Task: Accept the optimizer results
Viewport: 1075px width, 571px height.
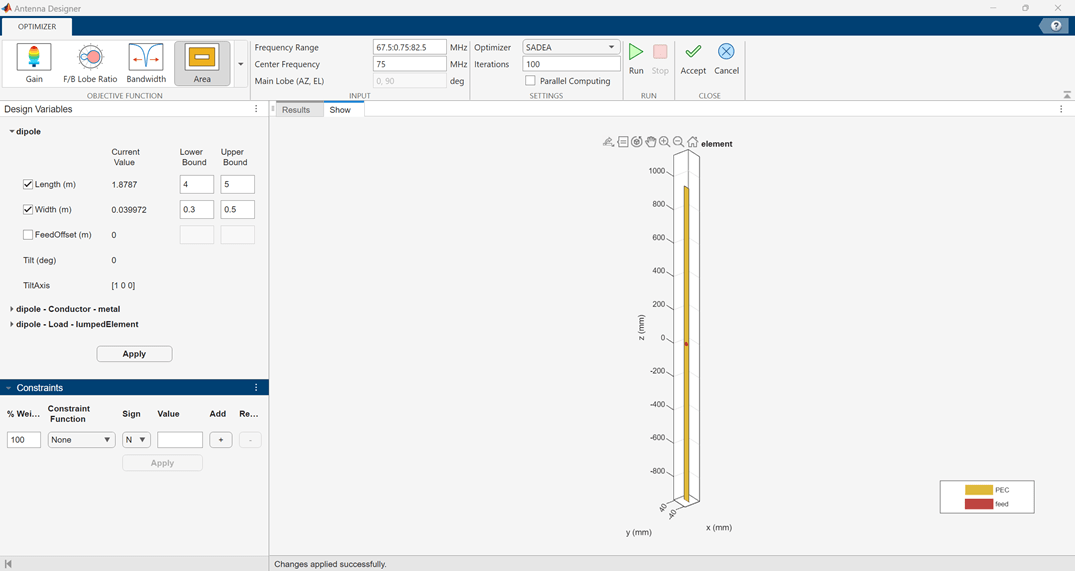Action: pos(693,58)
